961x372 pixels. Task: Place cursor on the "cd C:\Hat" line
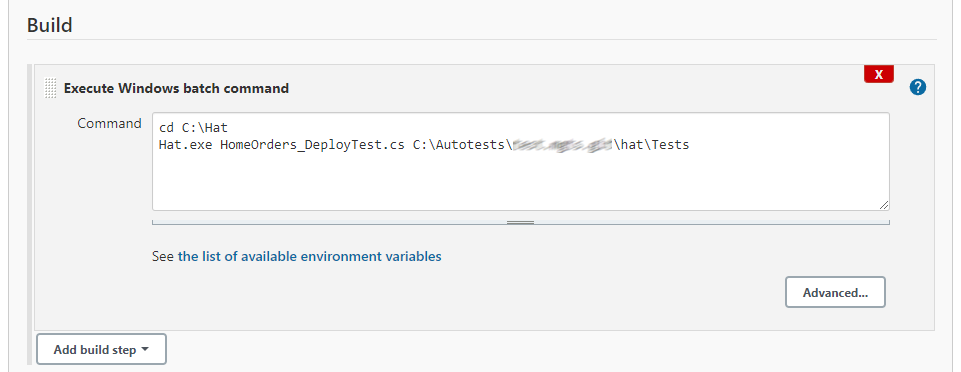coord(193,128)
